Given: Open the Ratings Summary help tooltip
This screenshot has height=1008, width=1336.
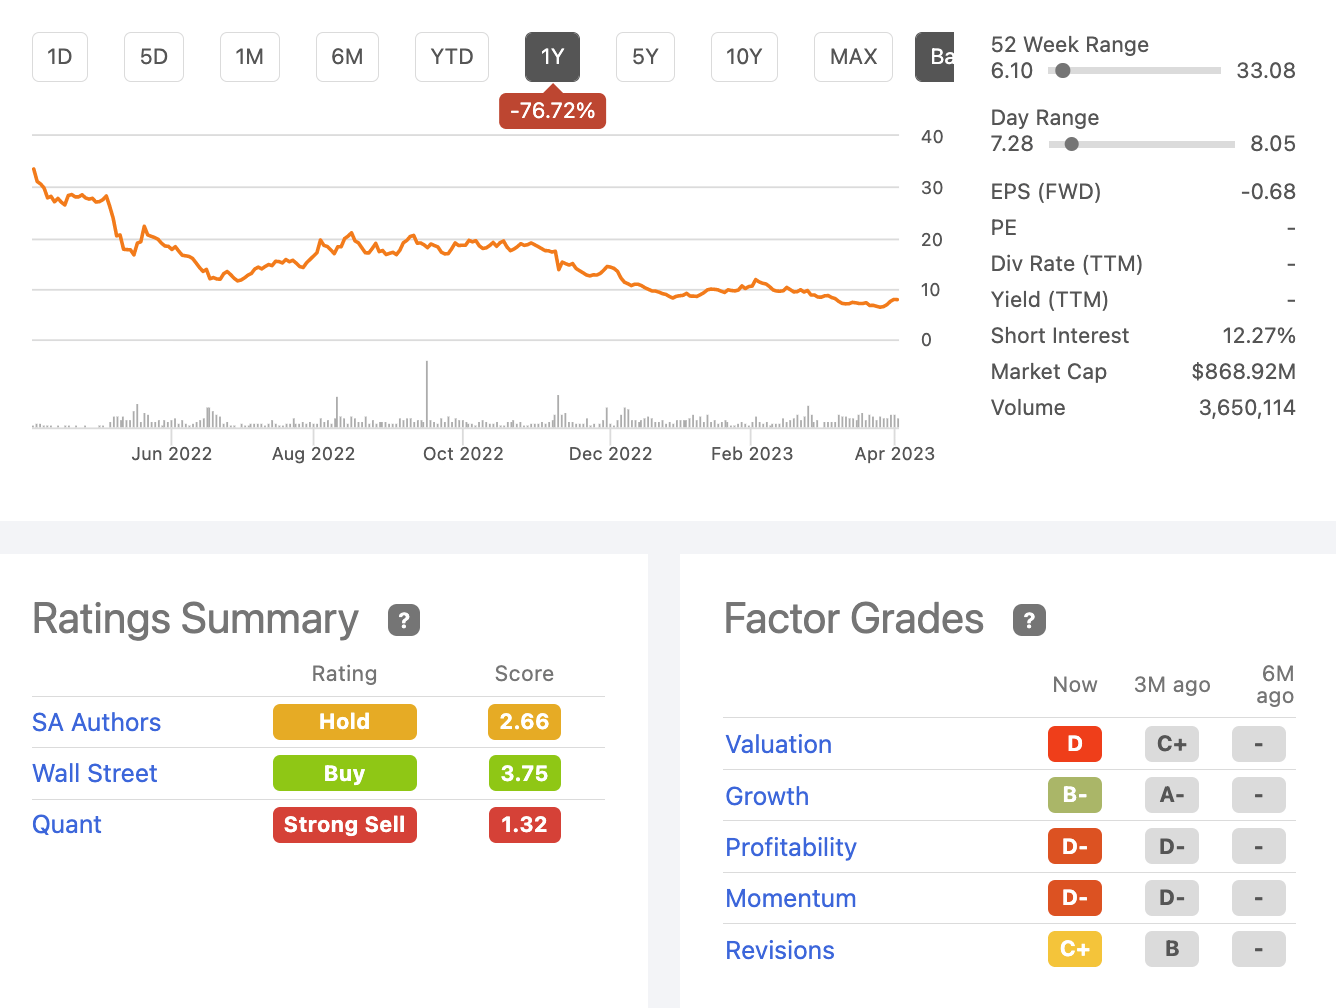Looking at the screenshot, I should click(403, 620).
